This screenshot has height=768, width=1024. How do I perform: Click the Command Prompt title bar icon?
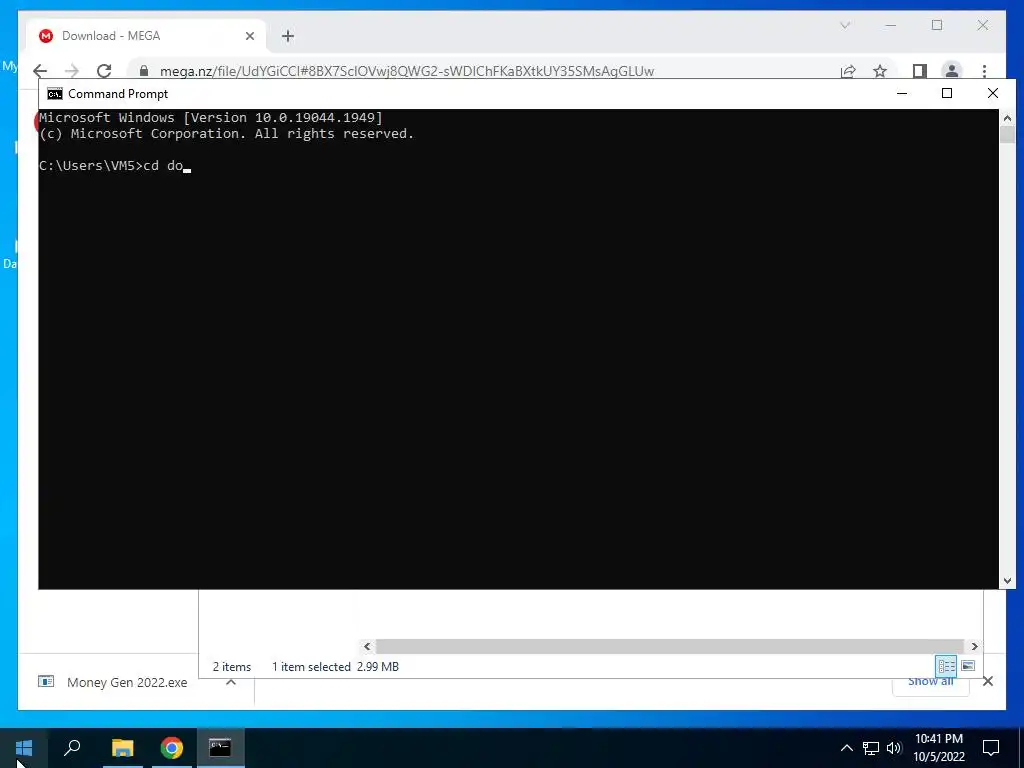click(55, 94)
